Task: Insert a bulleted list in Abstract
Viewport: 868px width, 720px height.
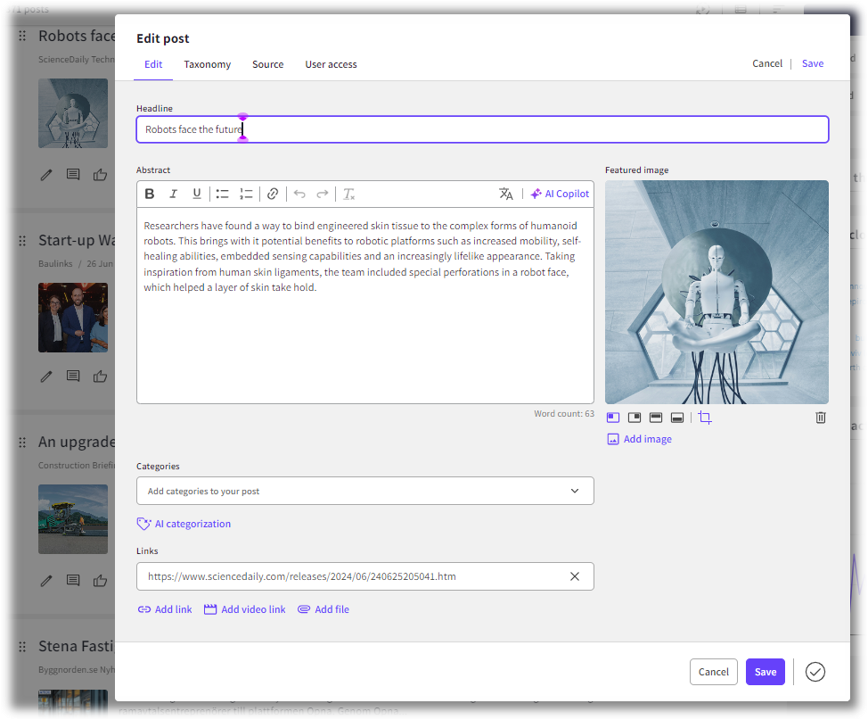Action: pyautogui.click(x=222, y=194)
